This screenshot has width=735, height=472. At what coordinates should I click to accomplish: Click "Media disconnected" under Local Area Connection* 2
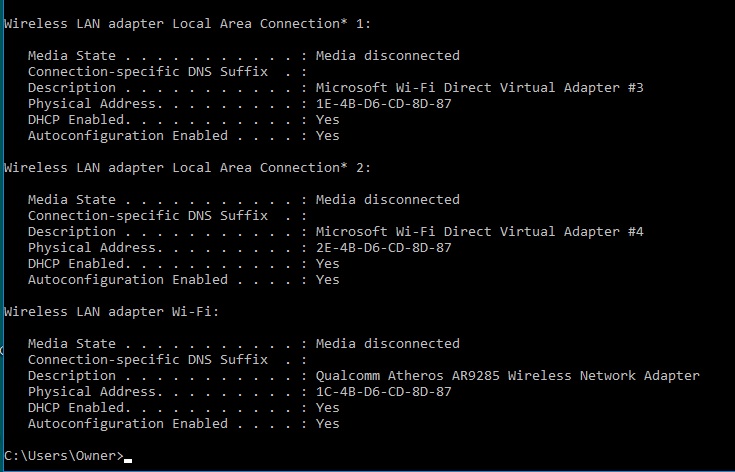pos(387,199)
